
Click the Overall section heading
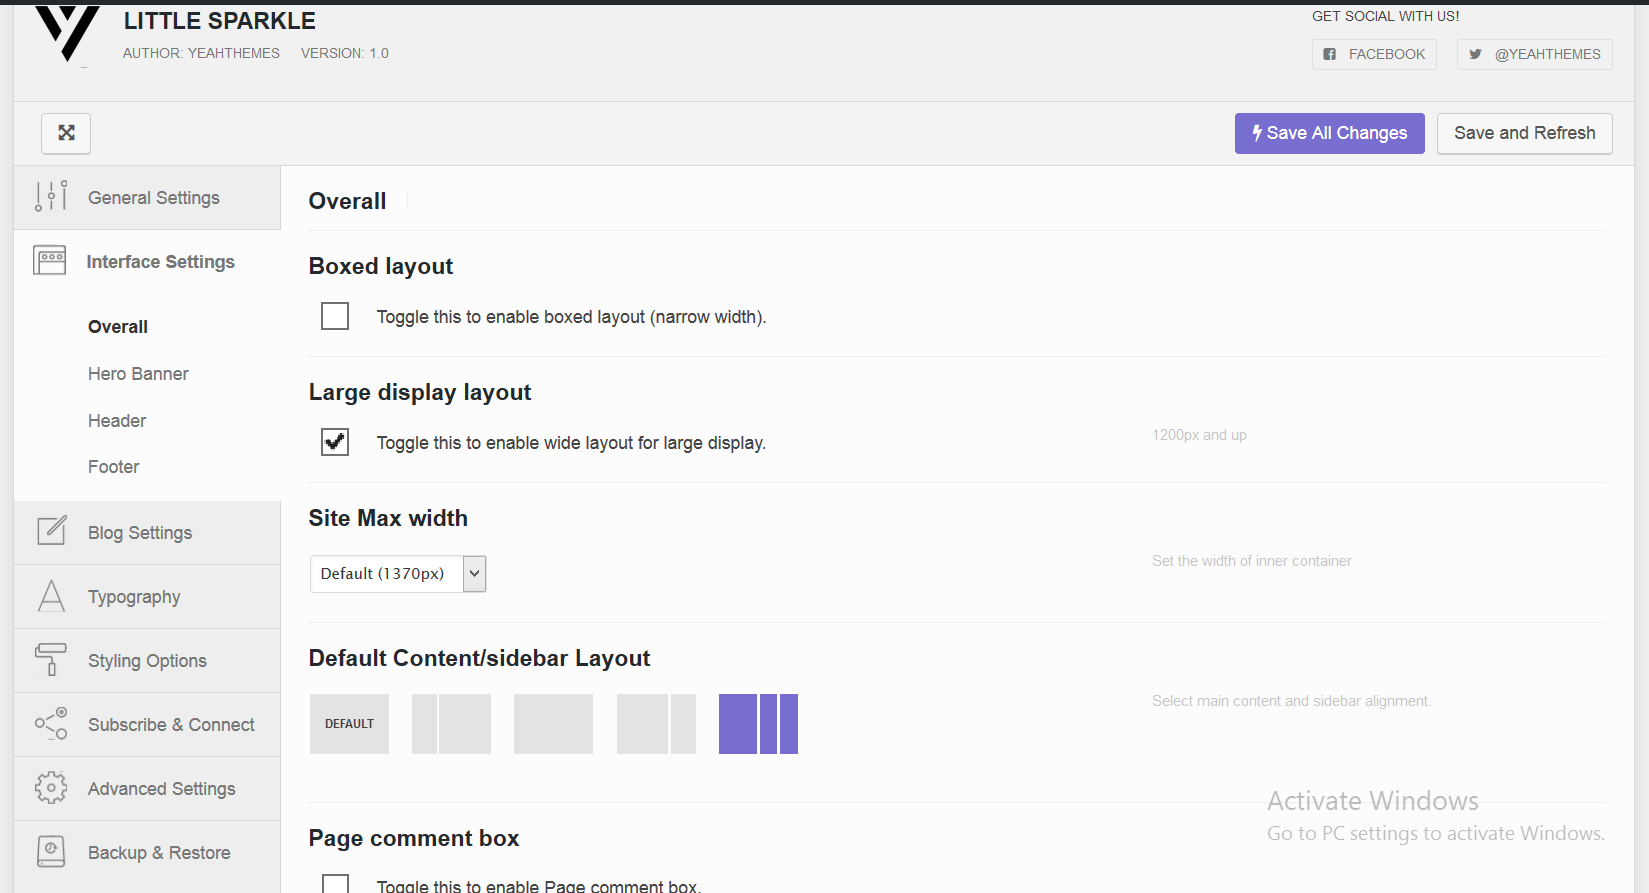[347, 201]
